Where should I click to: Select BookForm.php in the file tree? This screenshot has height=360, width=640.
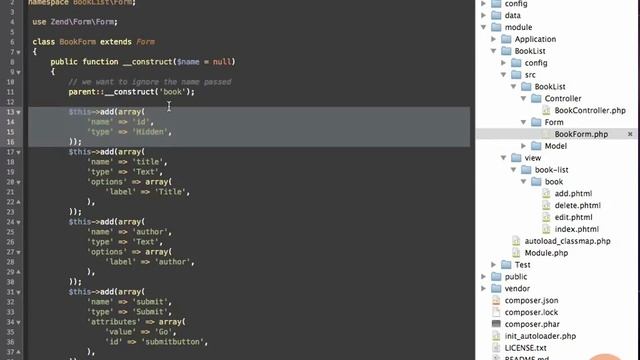(581, 134)
